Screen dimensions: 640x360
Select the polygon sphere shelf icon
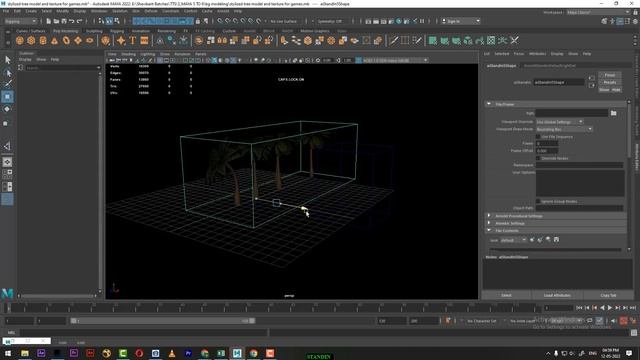click(20, 40)
